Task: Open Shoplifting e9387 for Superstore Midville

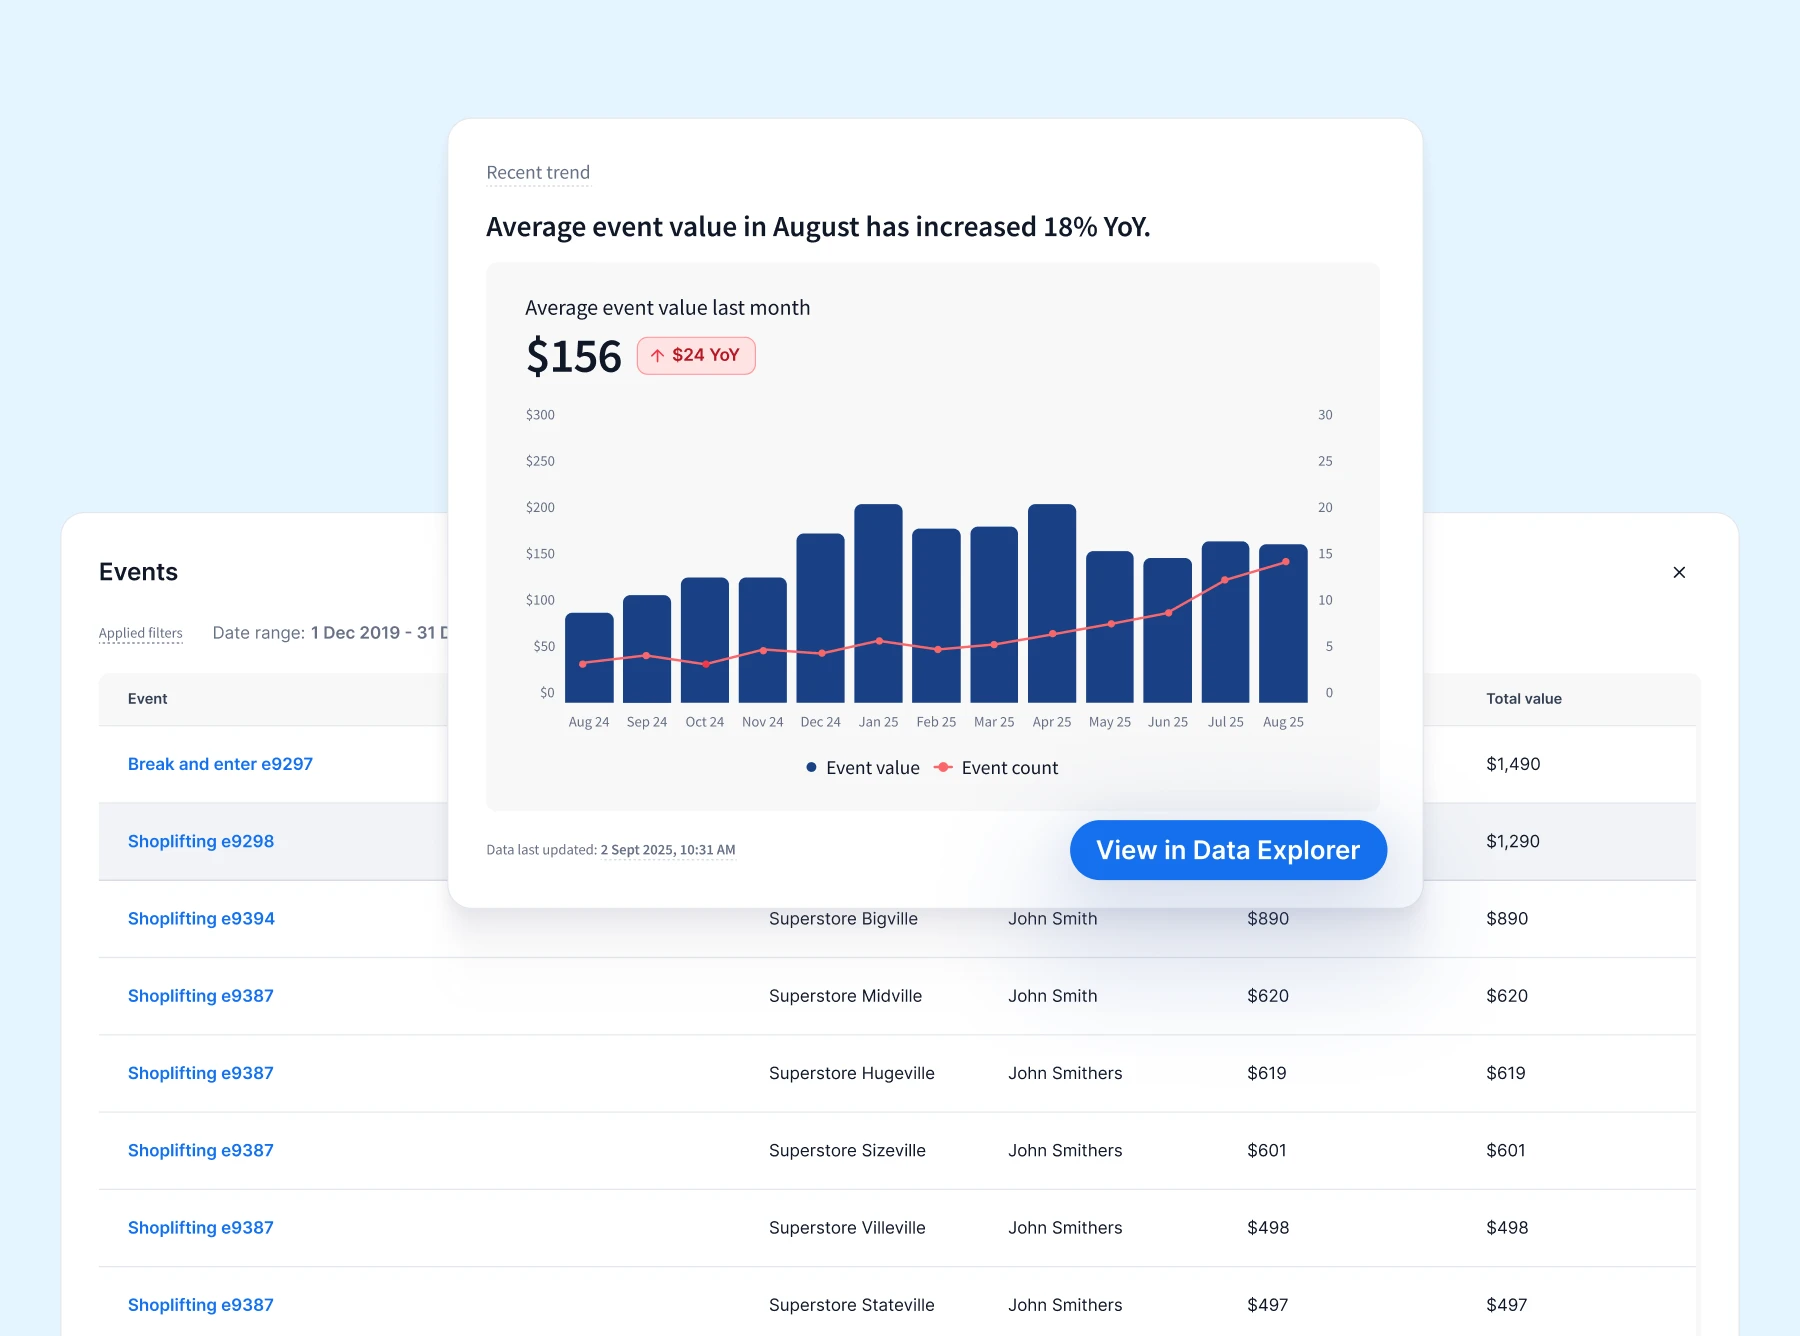Action: pyautogui.click(x=200, y=996)
